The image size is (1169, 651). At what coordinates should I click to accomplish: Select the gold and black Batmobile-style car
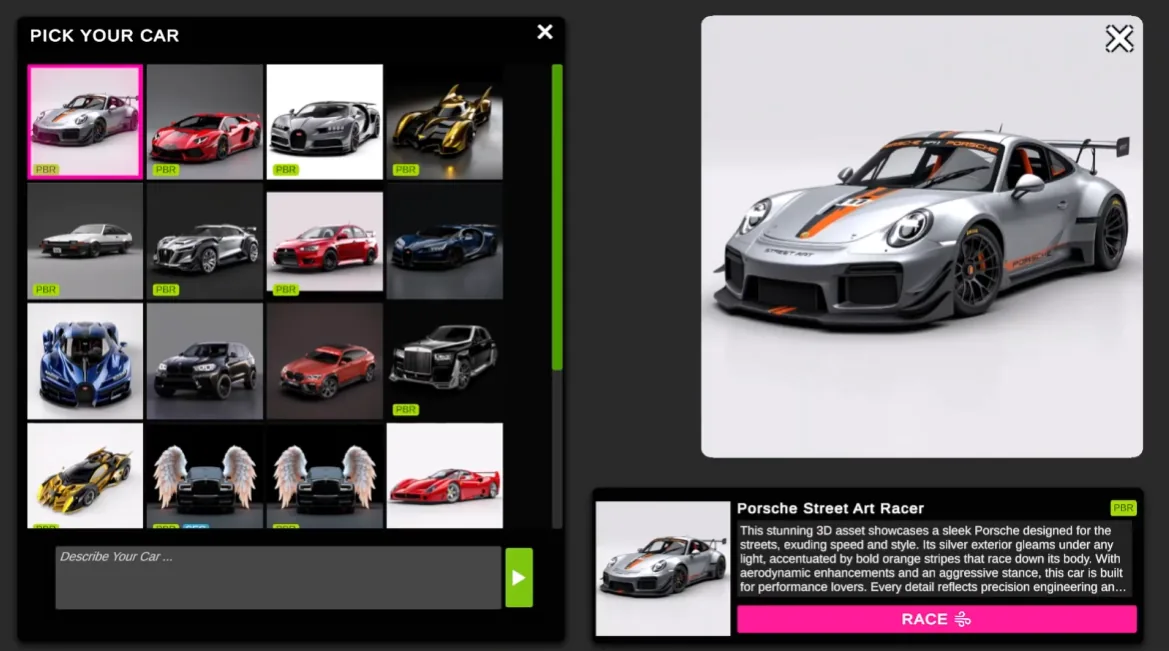[x=444, y=122]
